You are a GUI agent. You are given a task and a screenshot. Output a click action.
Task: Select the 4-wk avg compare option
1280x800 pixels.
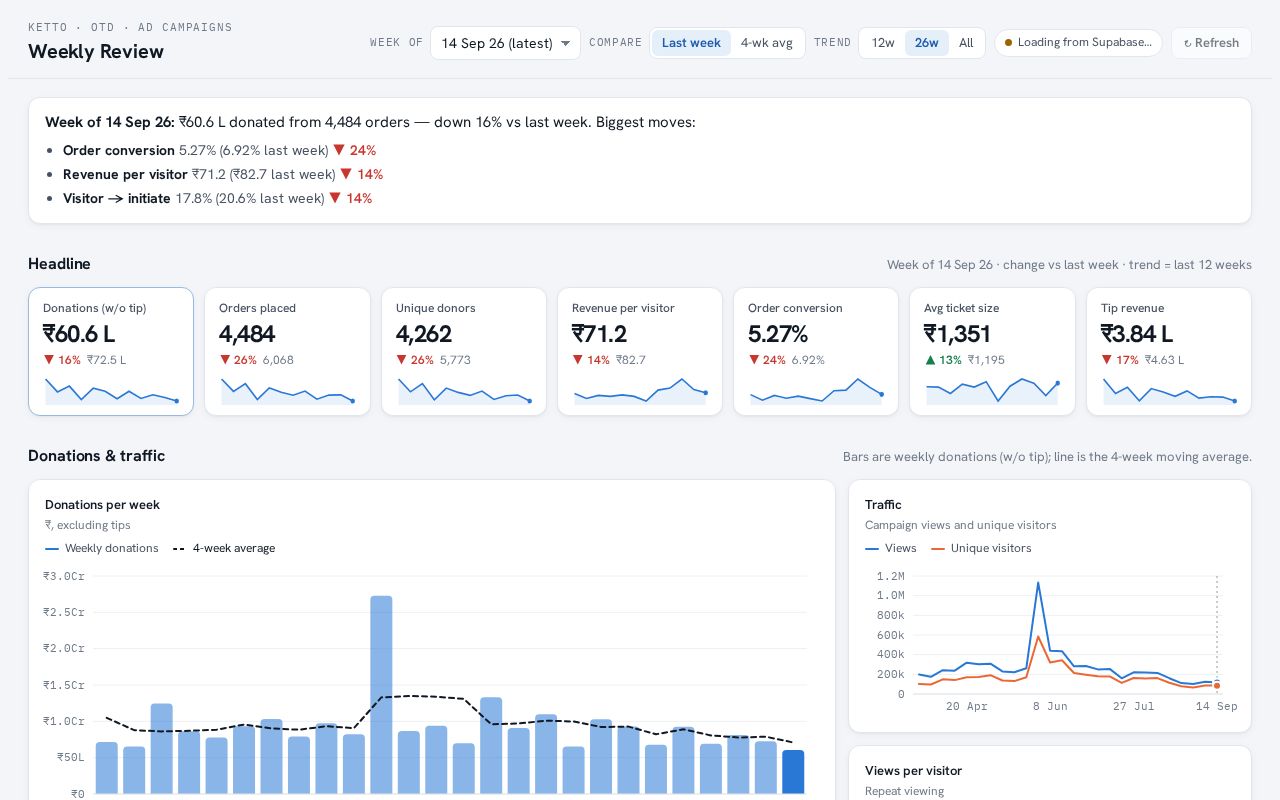(767, 43)
